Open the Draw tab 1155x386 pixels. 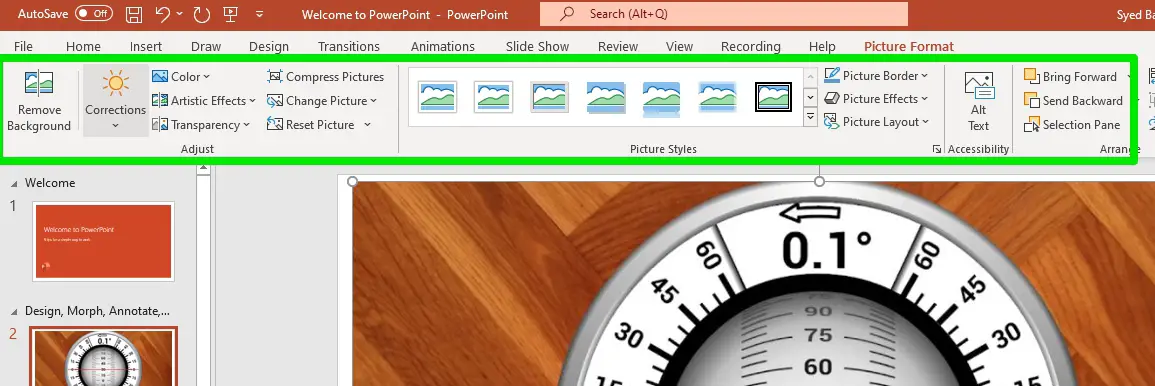206,46
